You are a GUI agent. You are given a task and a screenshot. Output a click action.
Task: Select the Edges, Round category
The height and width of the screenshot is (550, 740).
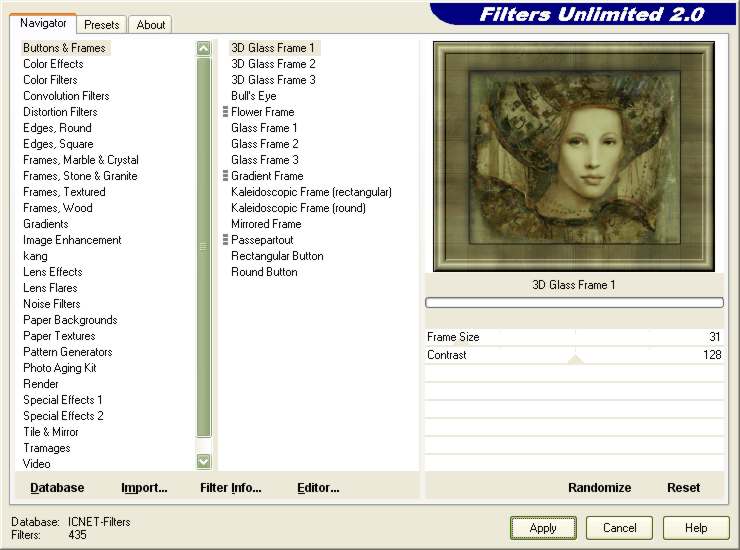58,128
